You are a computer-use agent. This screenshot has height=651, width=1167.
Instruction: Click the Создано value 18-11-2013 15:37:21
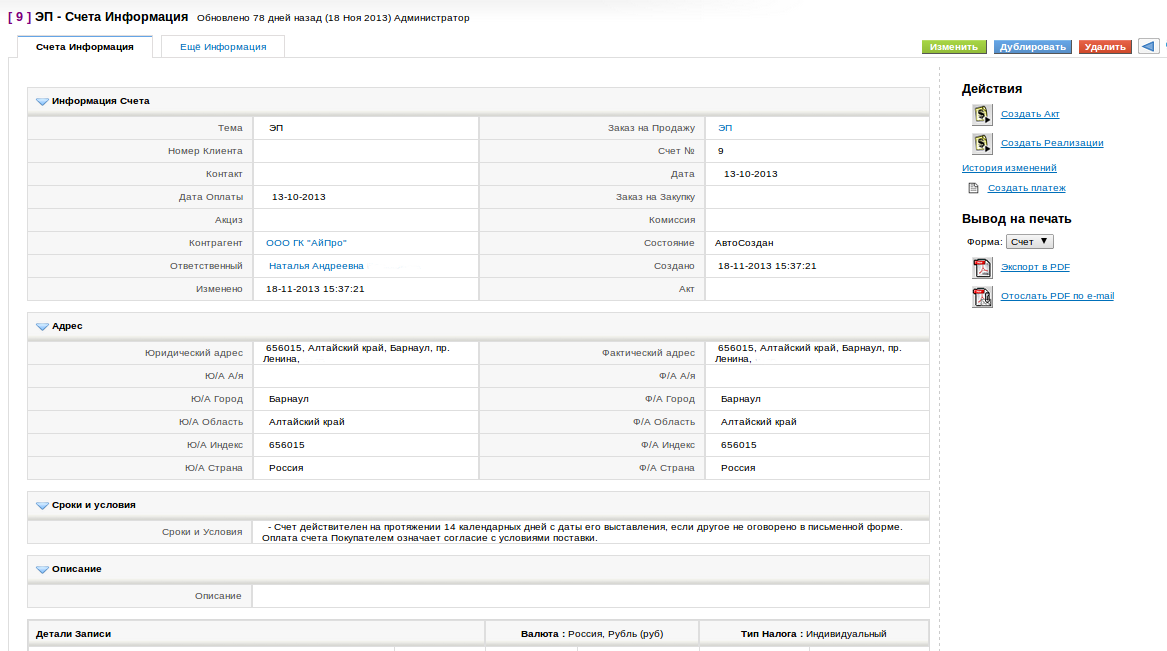767,266
